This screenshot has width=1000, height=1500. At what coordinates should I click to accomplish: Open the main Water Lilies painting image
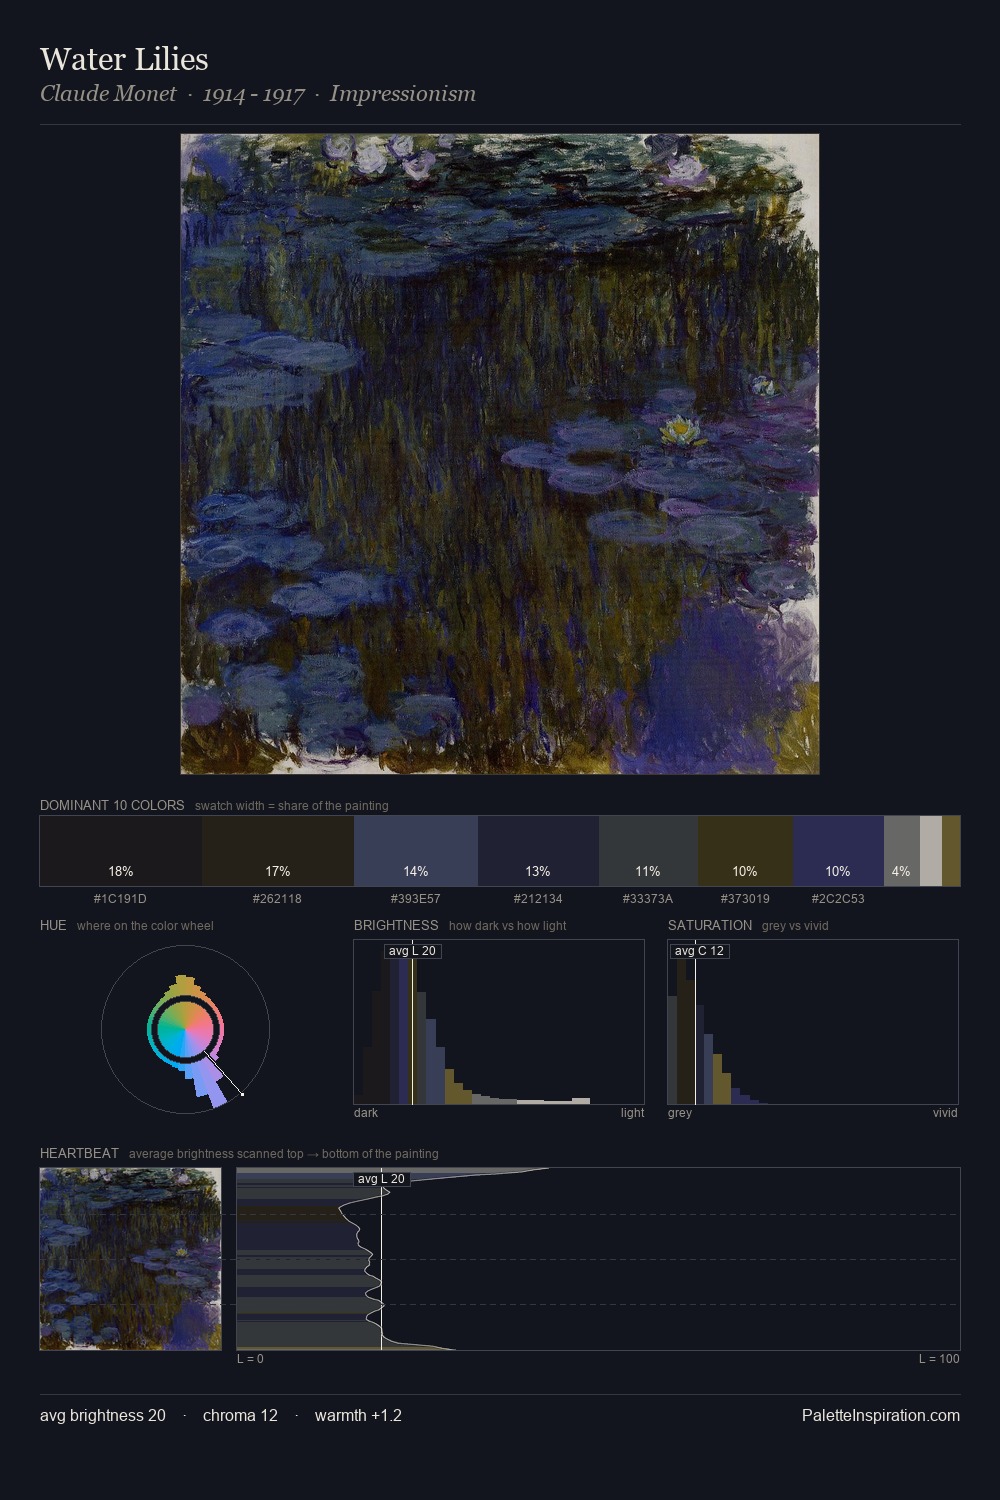500,454
